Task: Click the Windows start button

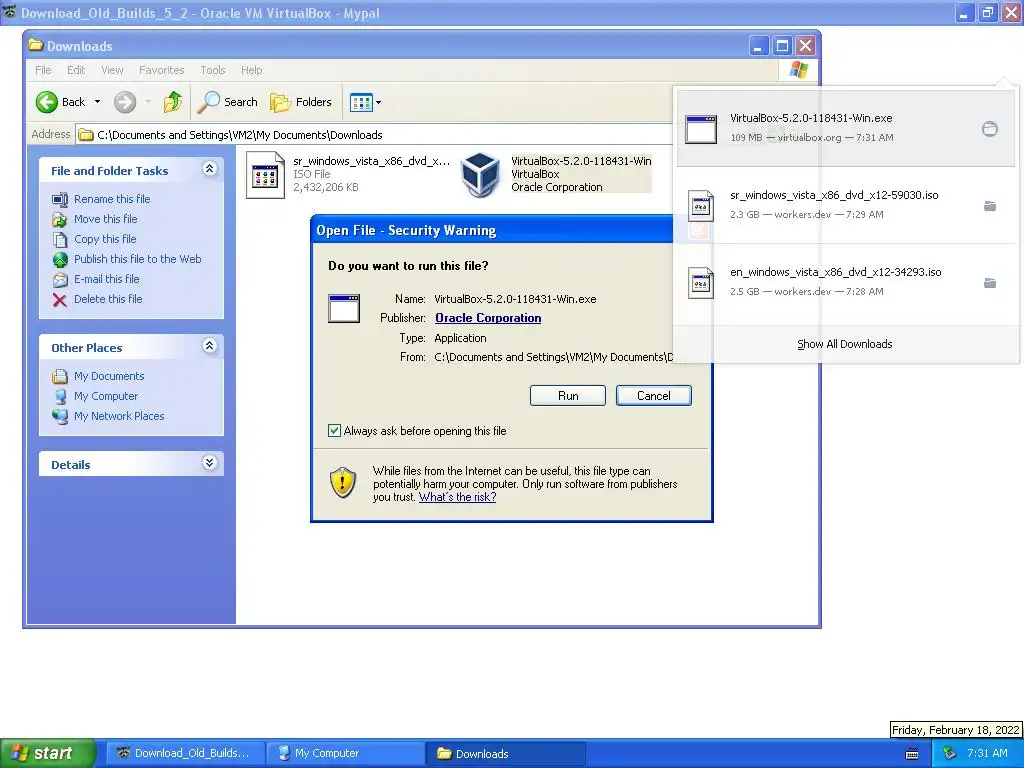Action: 48,753
